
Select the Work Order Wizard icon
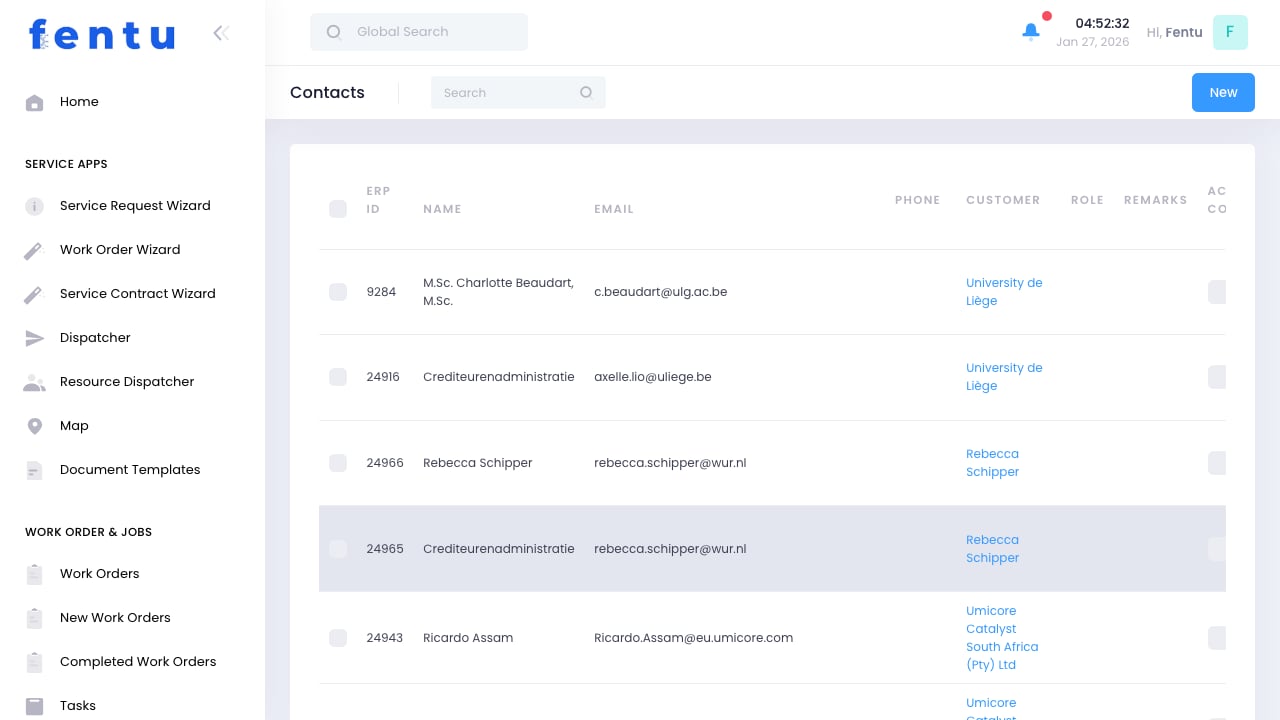34,250
